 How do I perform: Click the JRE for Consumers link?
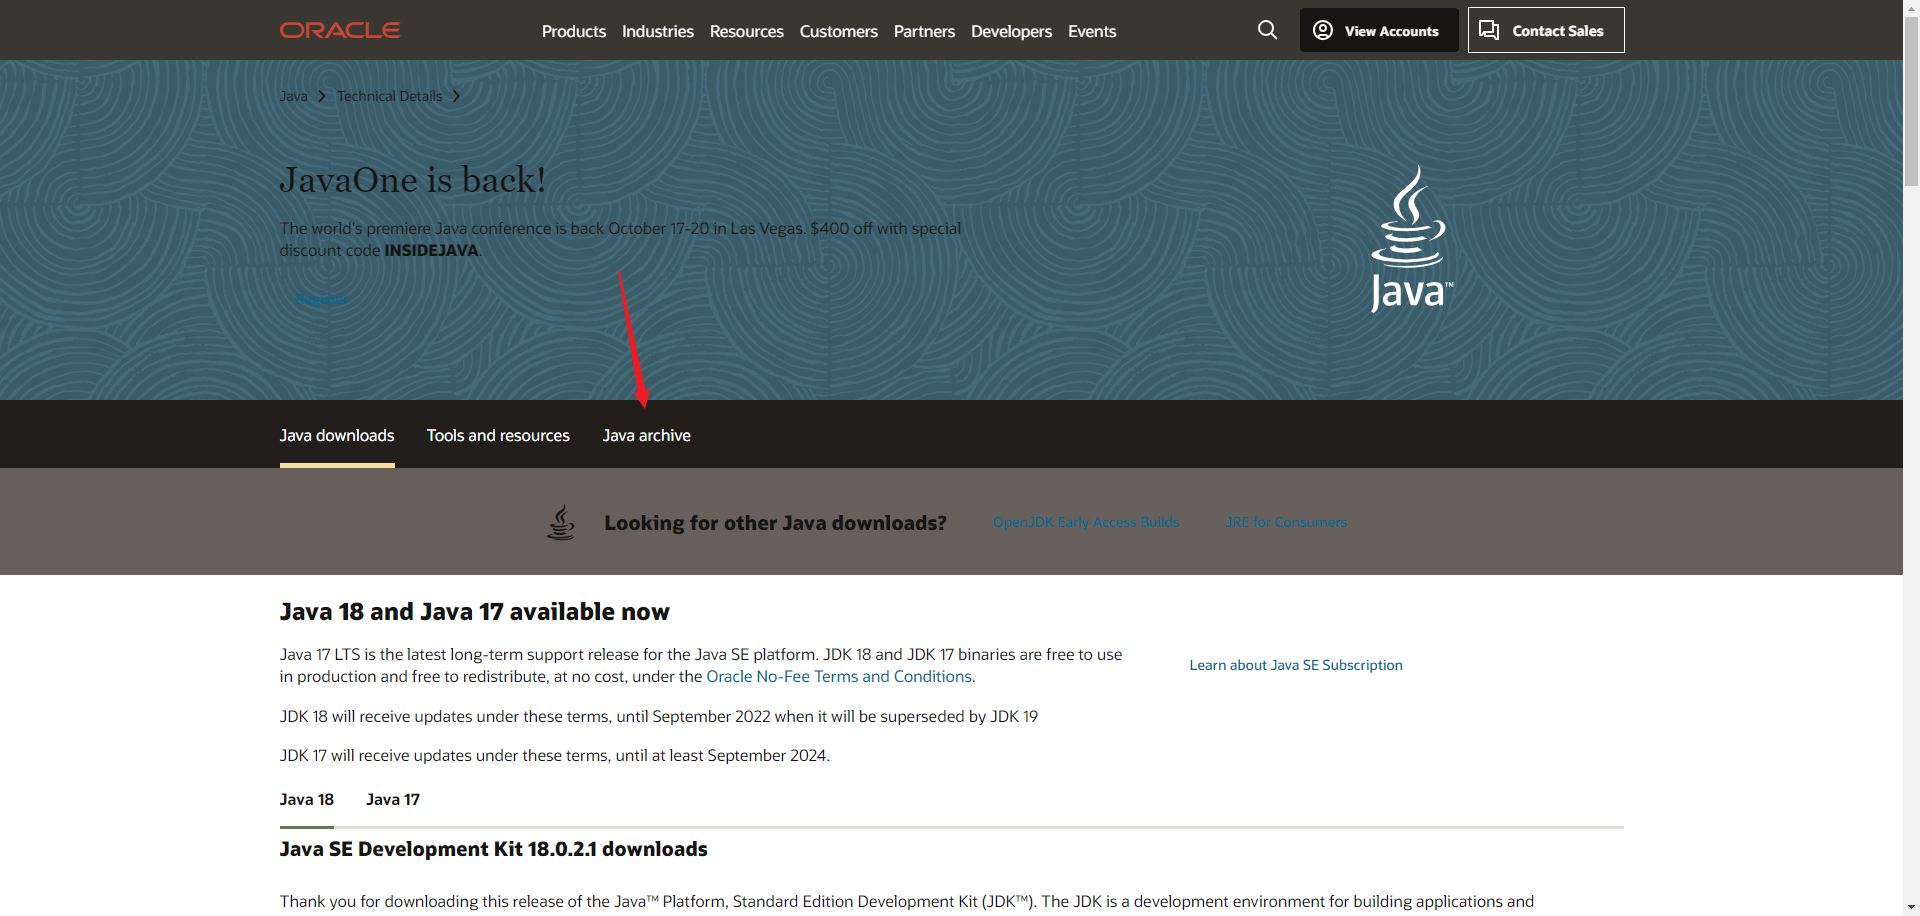pos(1286,521)
